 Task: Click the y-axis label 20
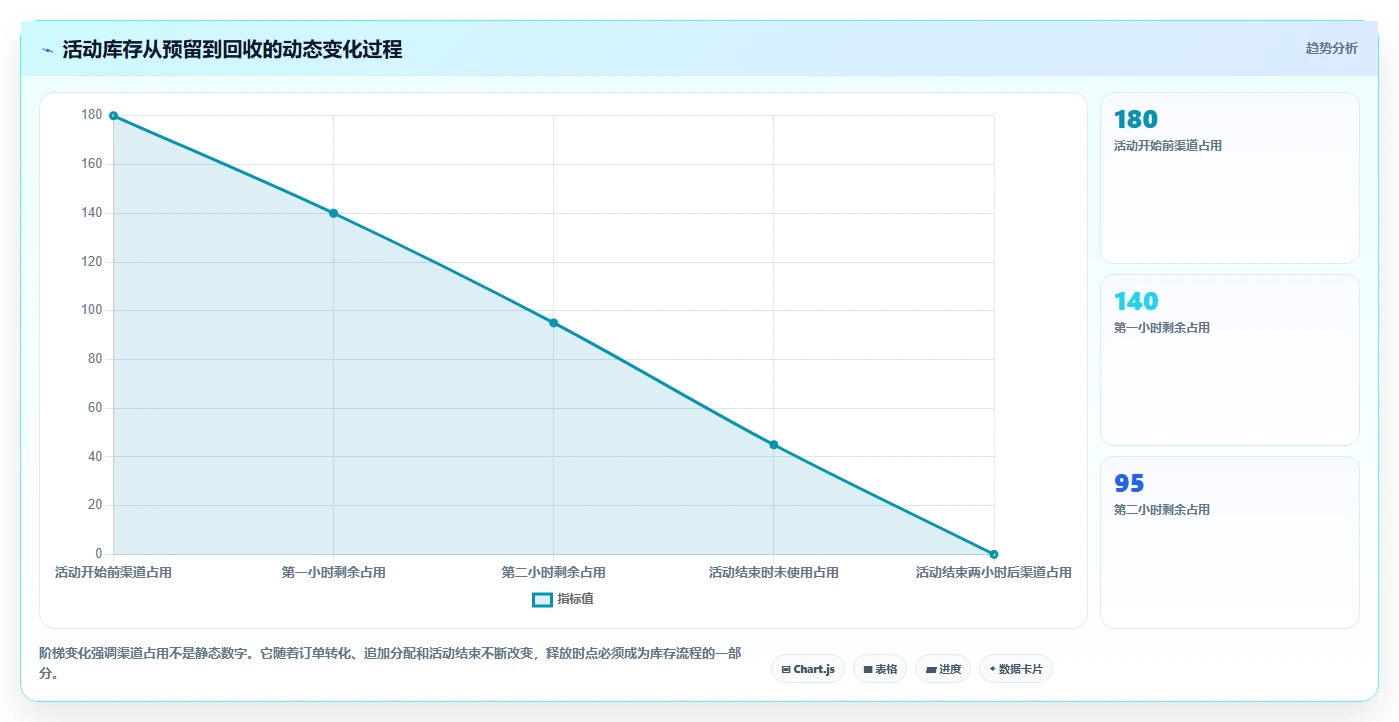95,505
